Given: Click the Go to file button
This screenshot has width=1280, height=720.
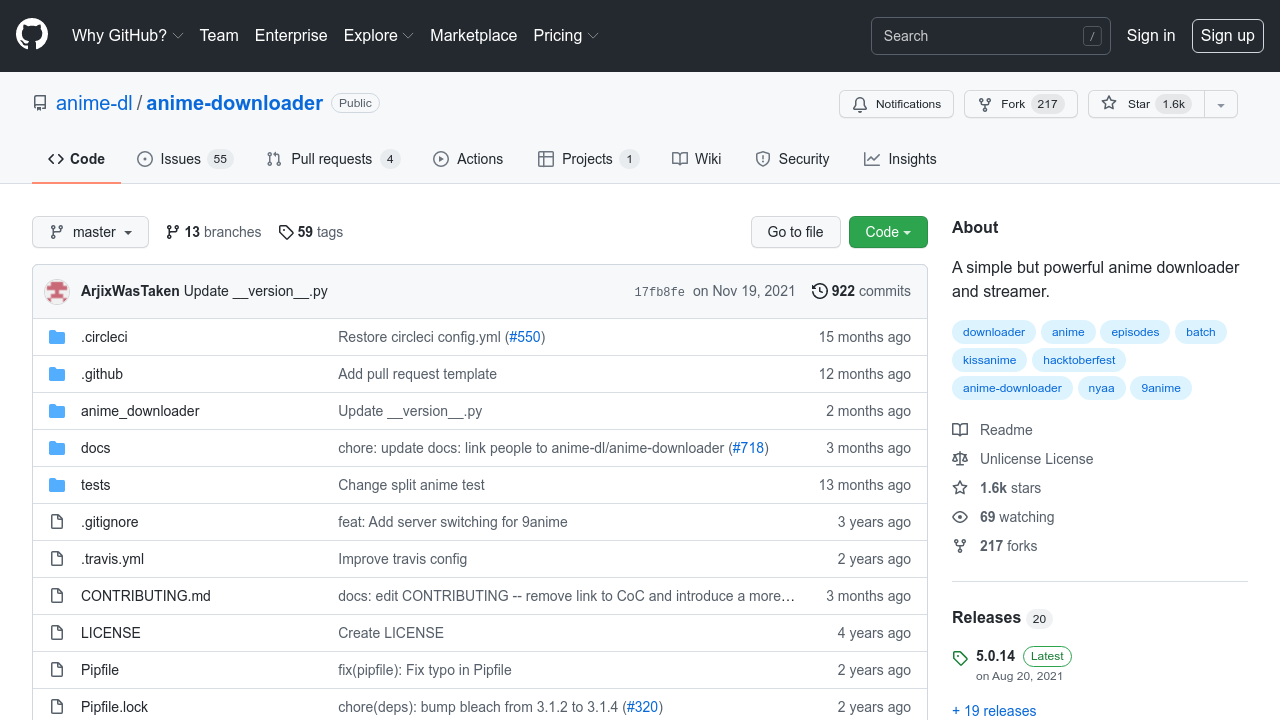Looking at the screenshot, I should 796,232.
